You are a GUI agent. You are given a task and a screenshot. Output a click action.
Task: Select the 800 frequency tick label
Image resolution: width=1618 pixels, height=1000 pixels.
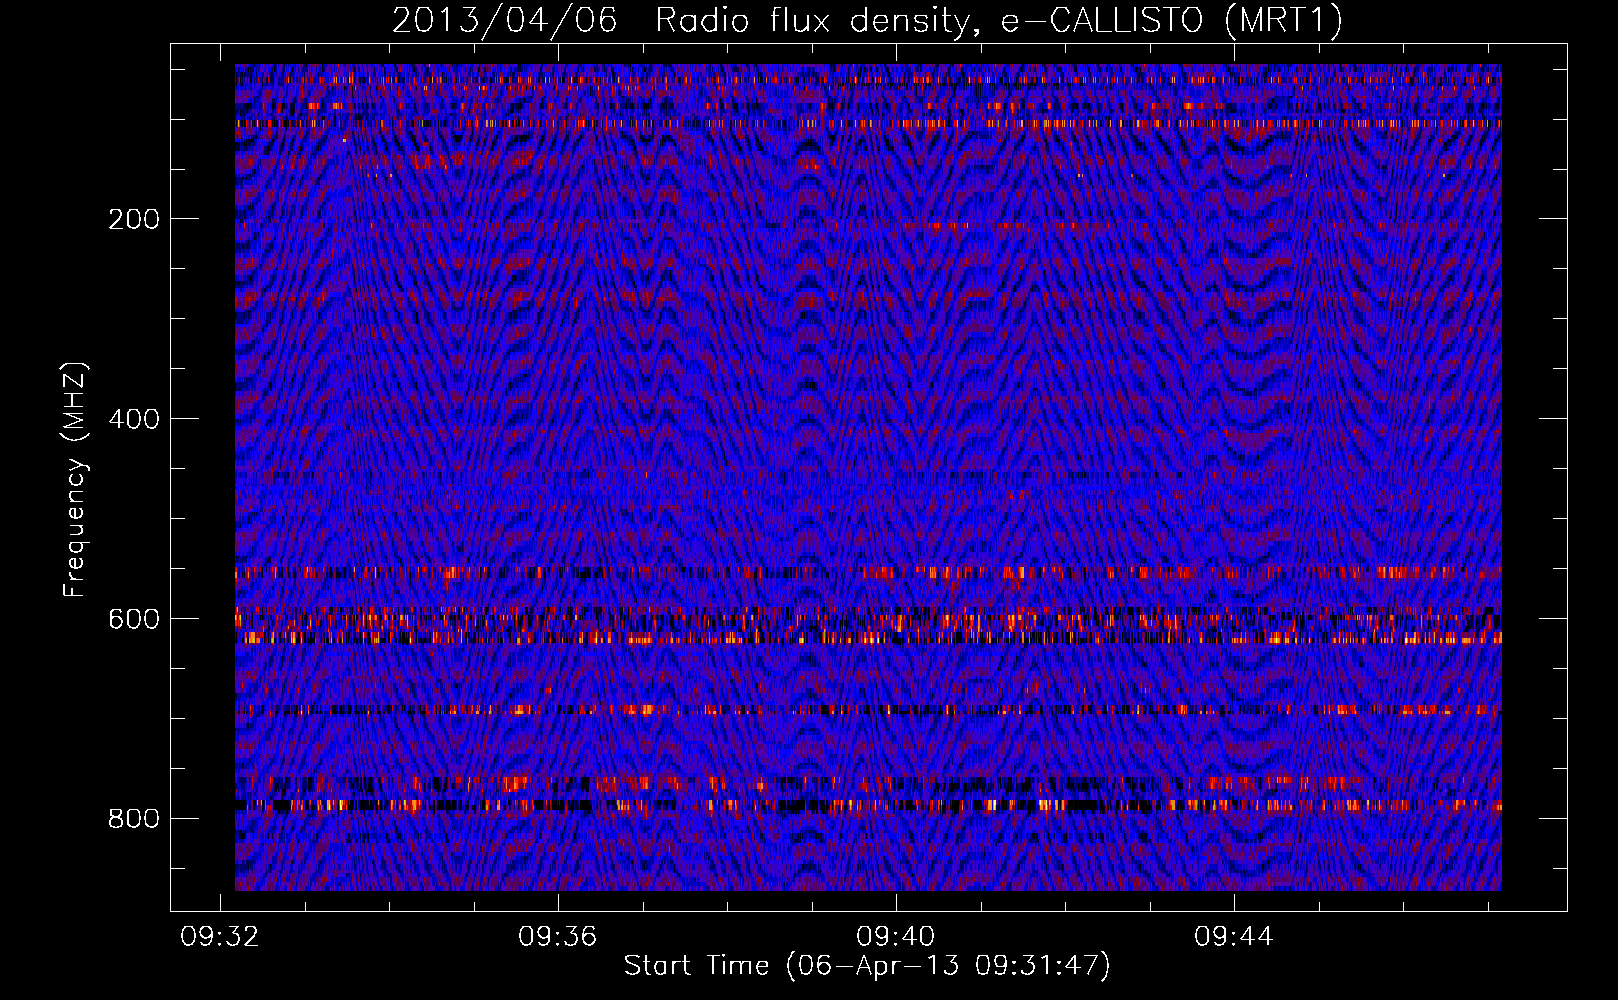click(134, 819)
